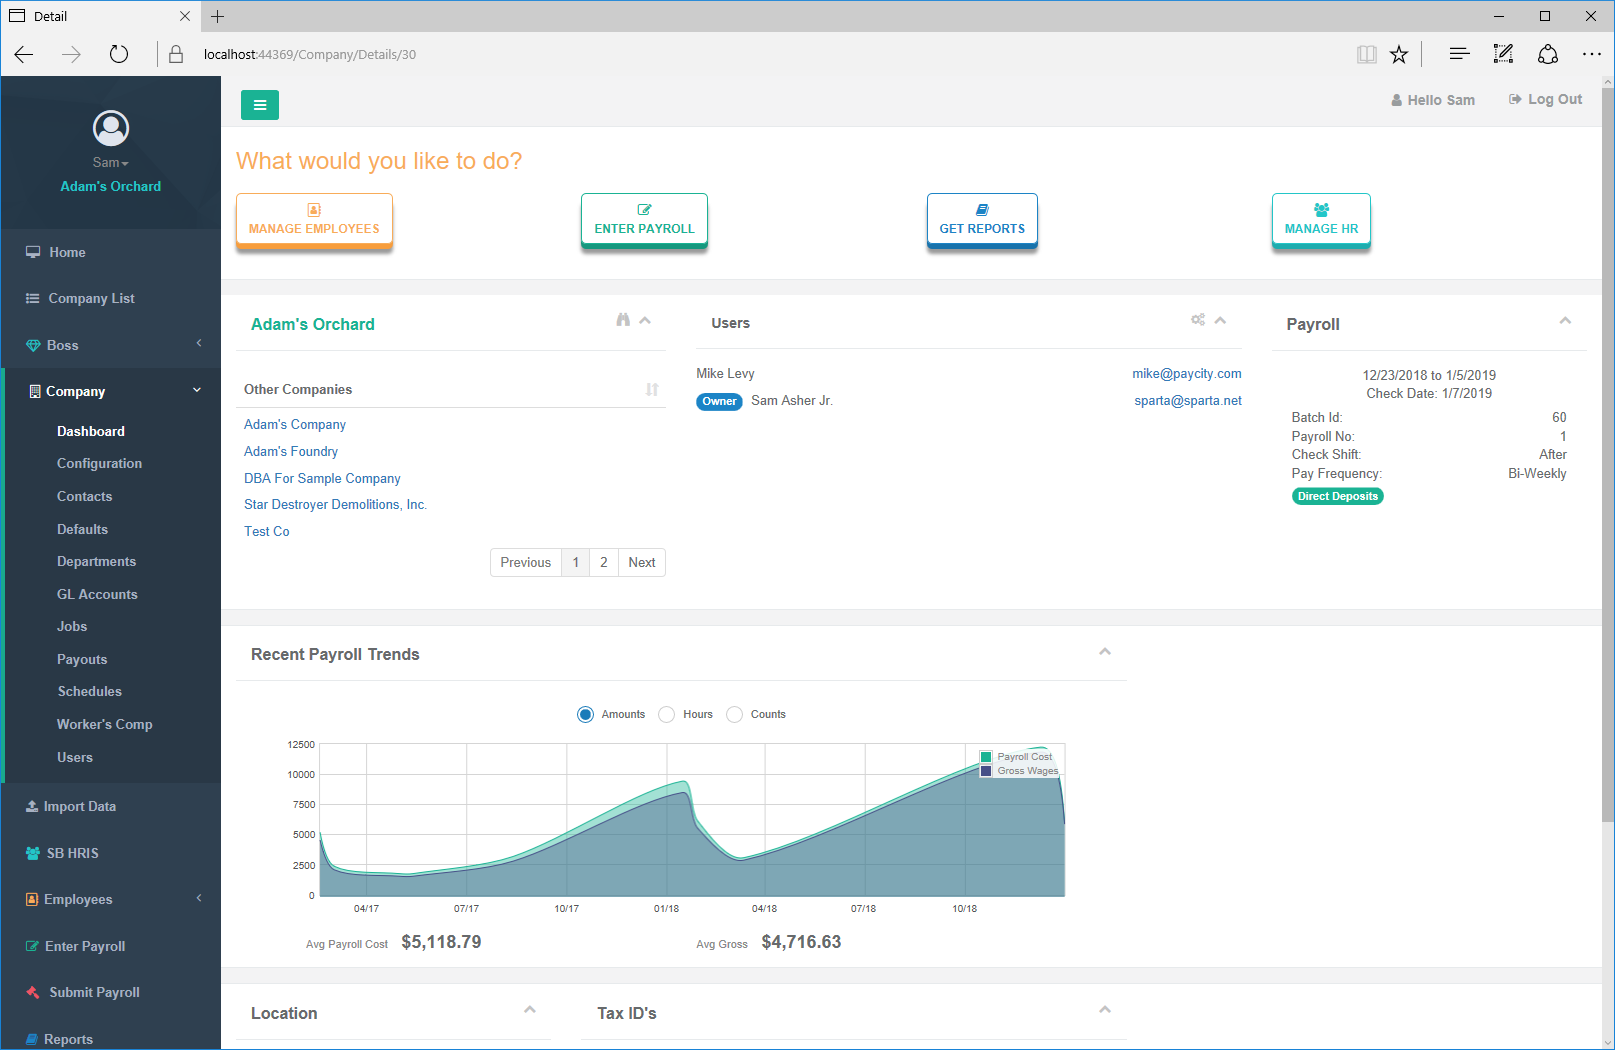The height and width of the screenshot is (1050, 1615).
Task: Open browser share icon
Action: tap(1548, 54)
